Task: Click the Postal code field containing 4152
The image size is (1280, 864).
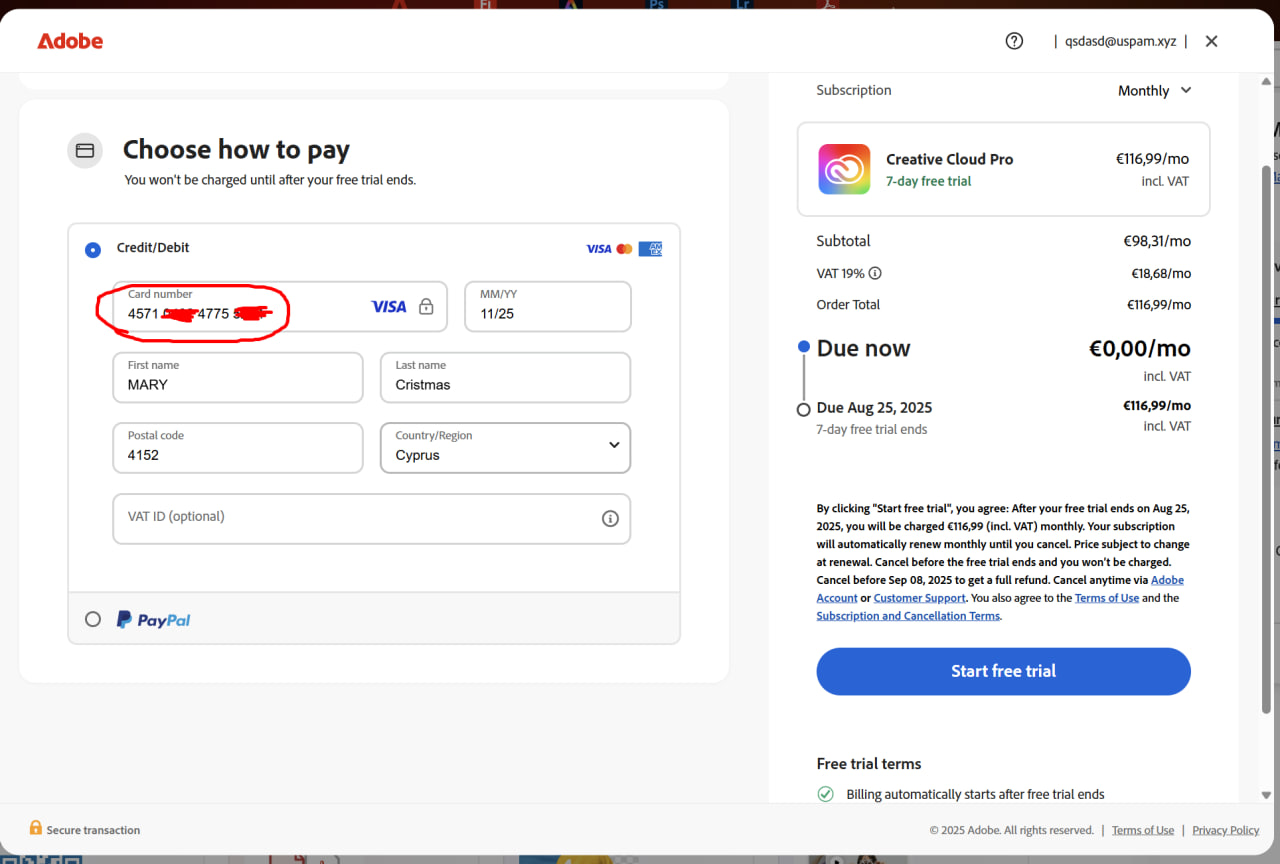Action: pyautogui.click(x=238, y=447)
